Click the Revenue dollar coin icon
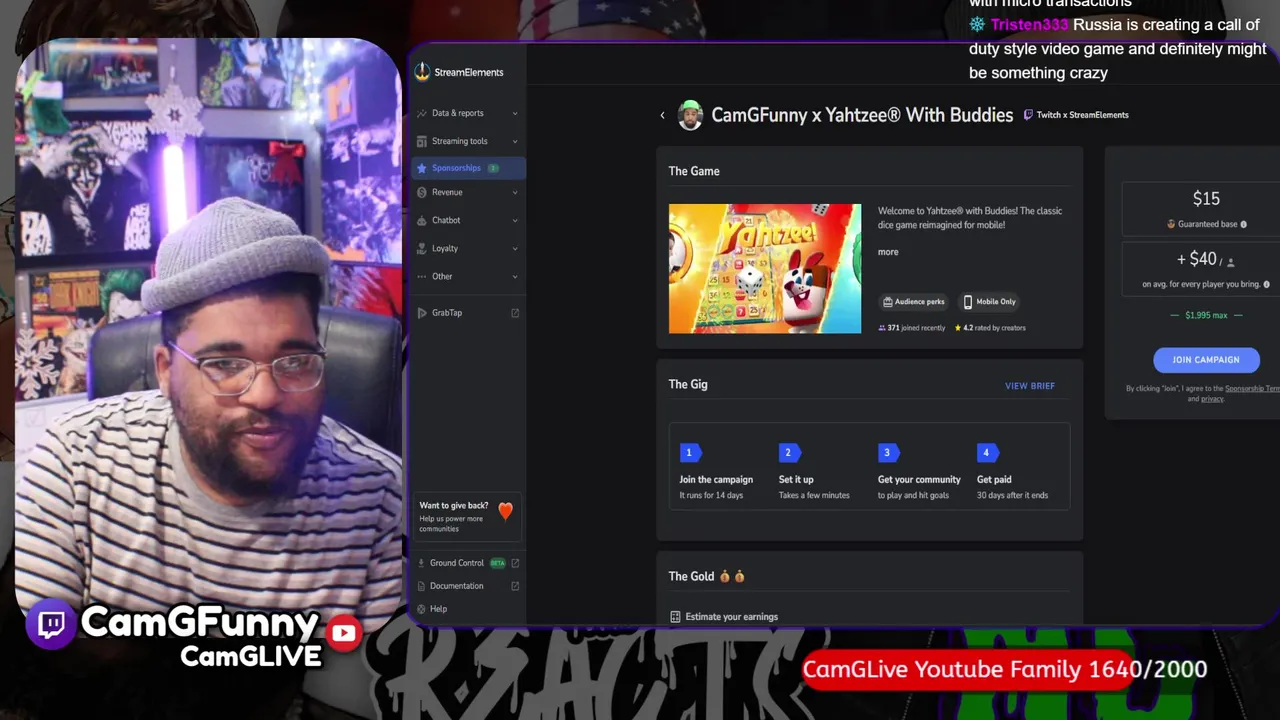 pyautogui.click(x=422, y=192)
